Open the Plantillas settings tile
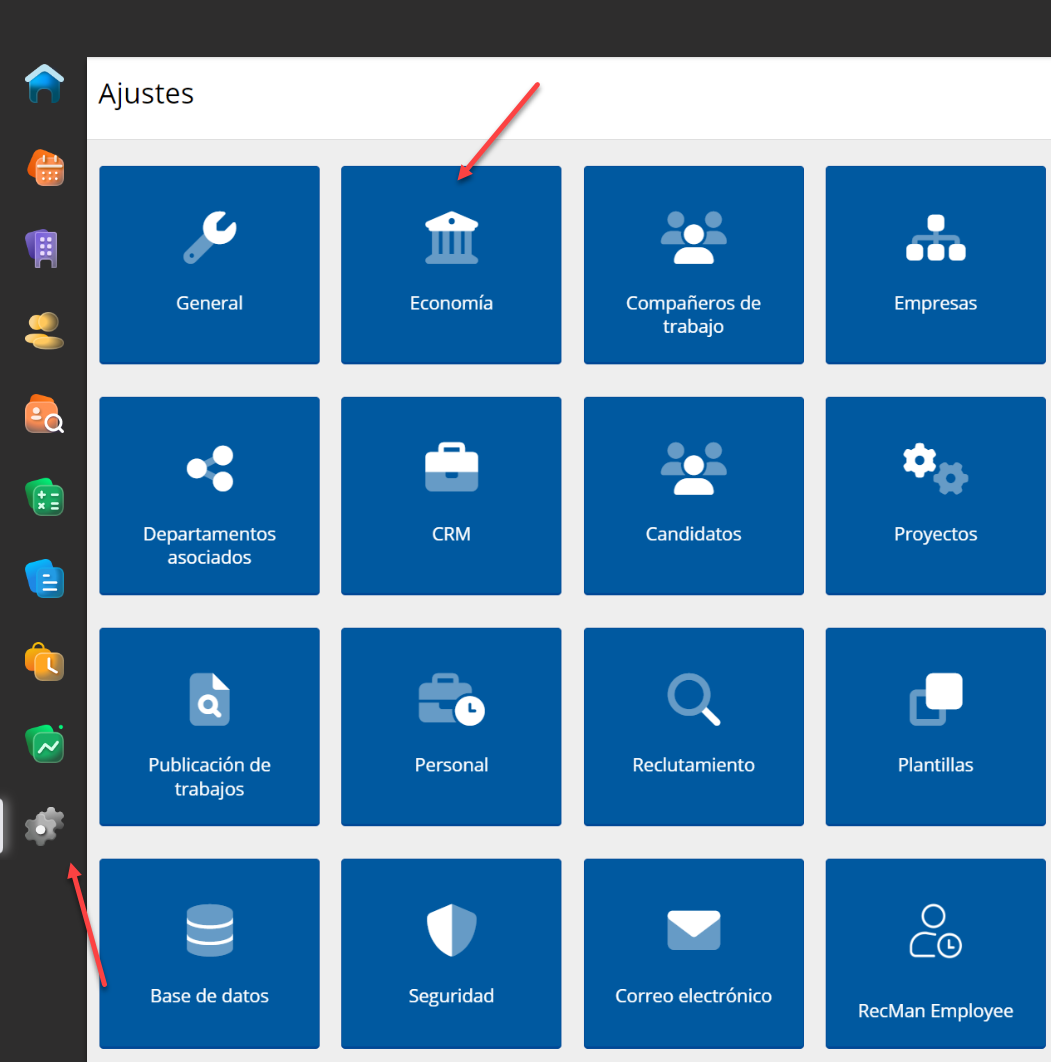Screen dimensions: 1051x1062 point(935,727)
